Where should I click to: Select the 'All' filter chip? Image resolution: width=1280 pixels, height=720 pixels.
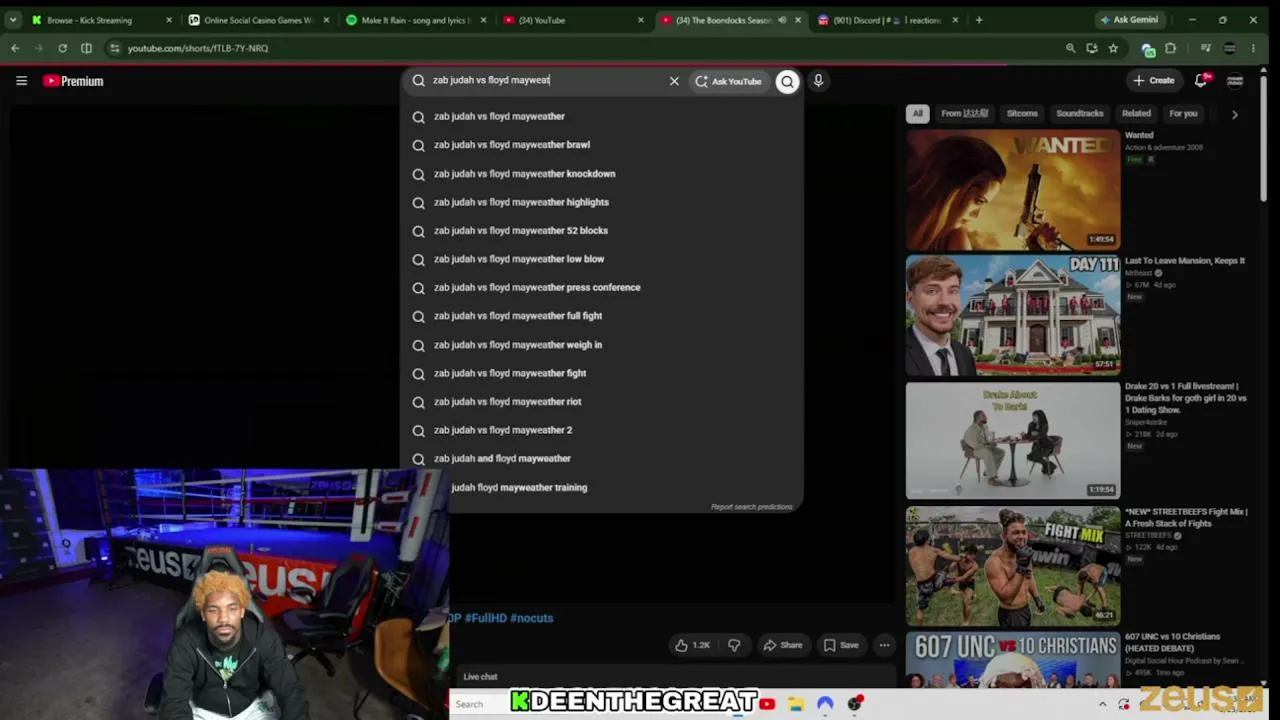917,113
